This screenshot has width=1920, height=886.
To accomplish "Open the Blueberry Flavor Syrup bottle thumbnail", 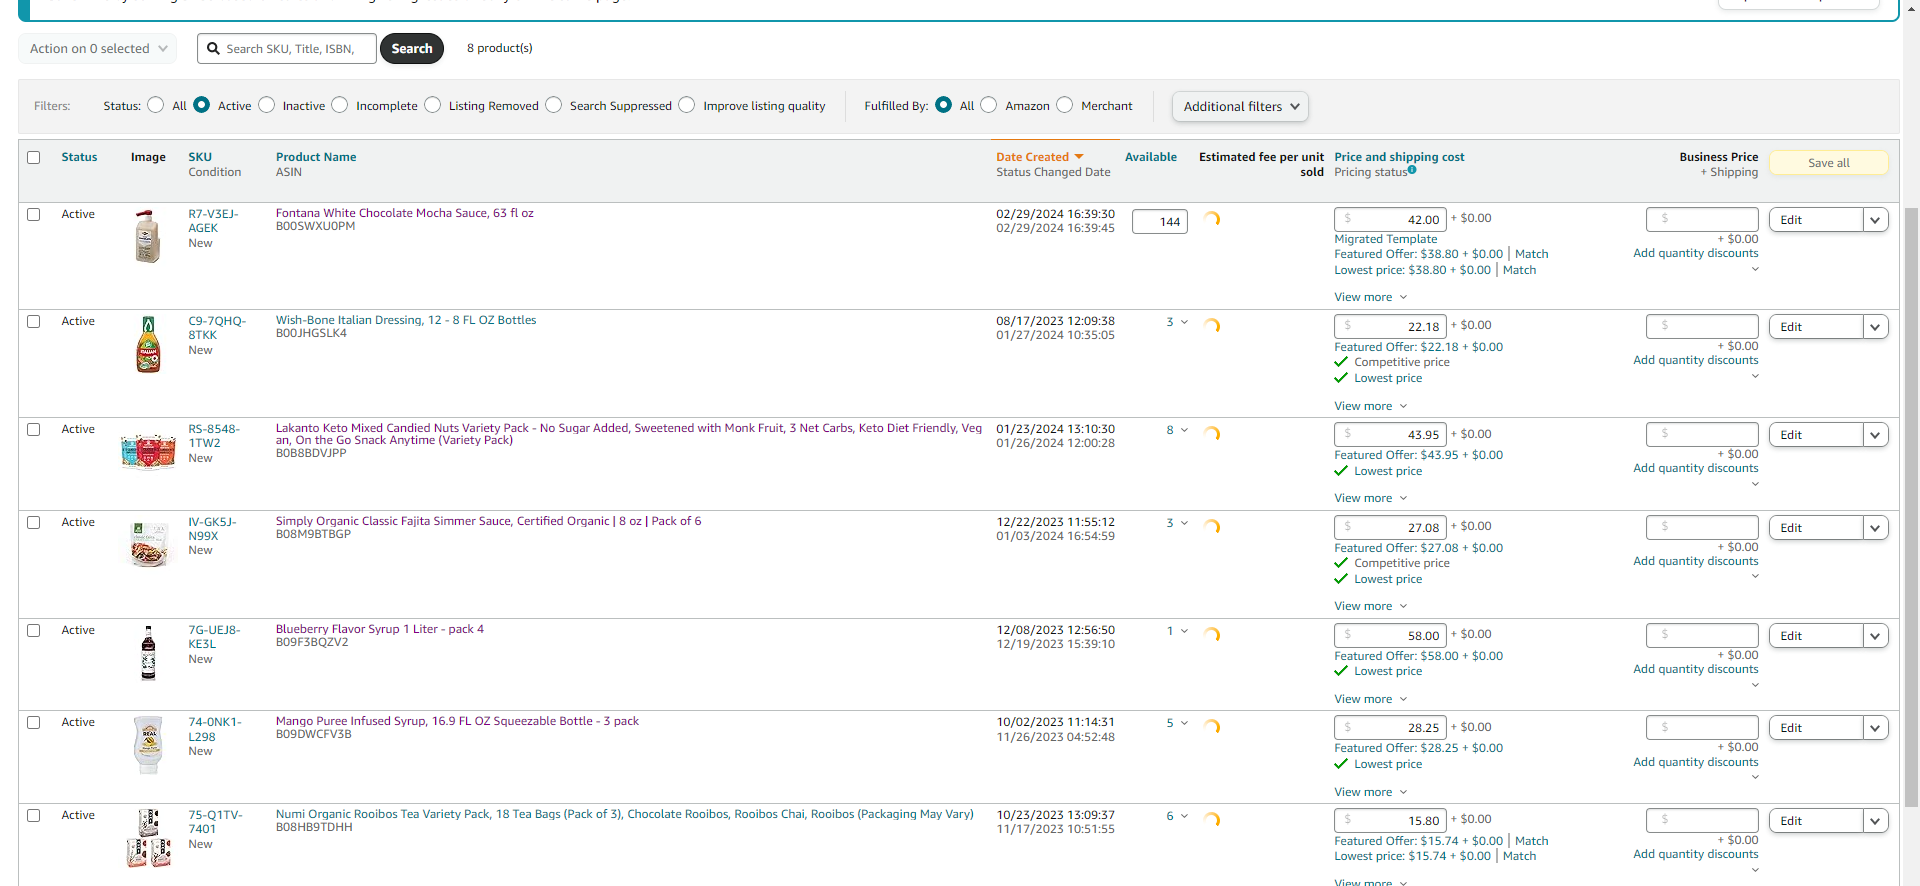I will point(148,653).
